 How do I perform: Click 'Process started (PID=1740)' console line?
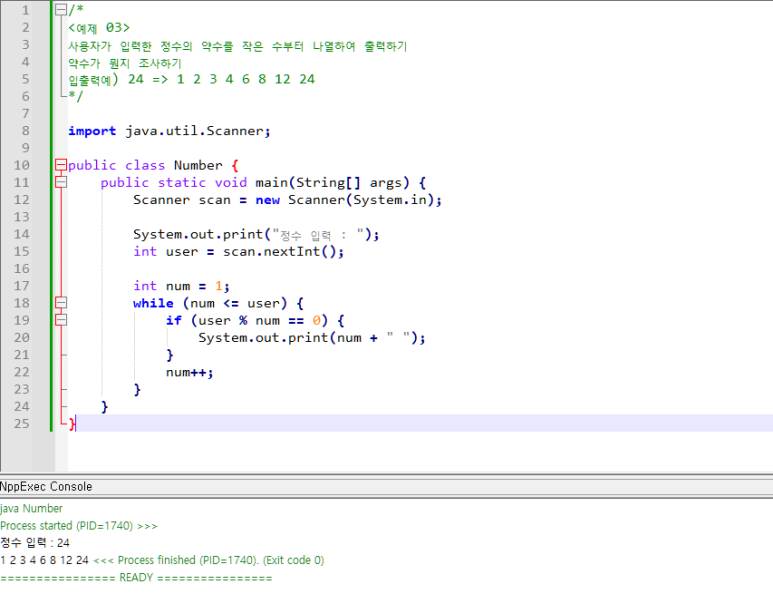click(67, 525)
